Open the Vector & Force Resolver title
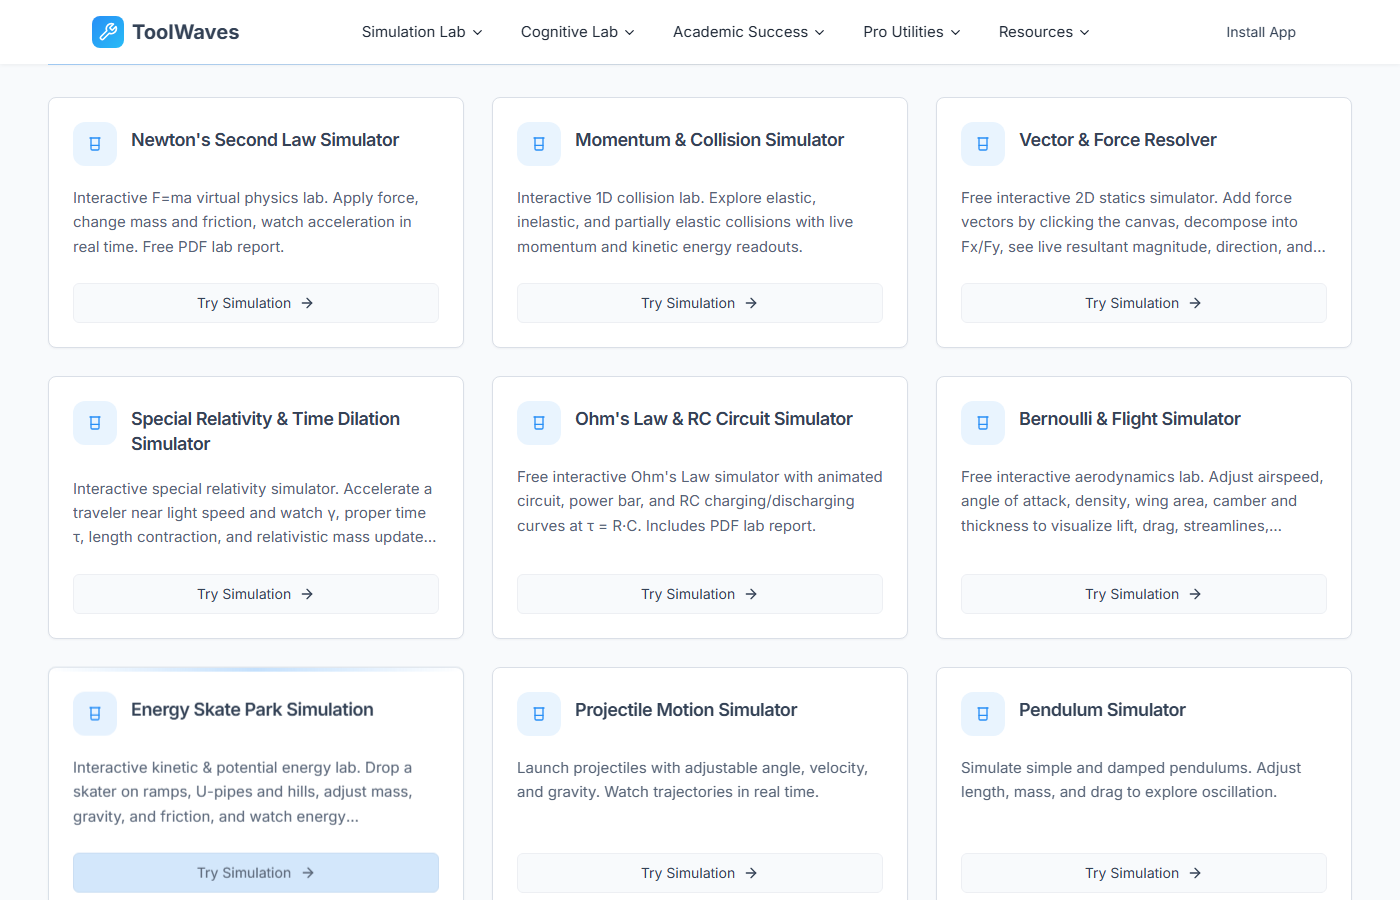The height and width of the screenshot is (900, 1400). 1118,140
